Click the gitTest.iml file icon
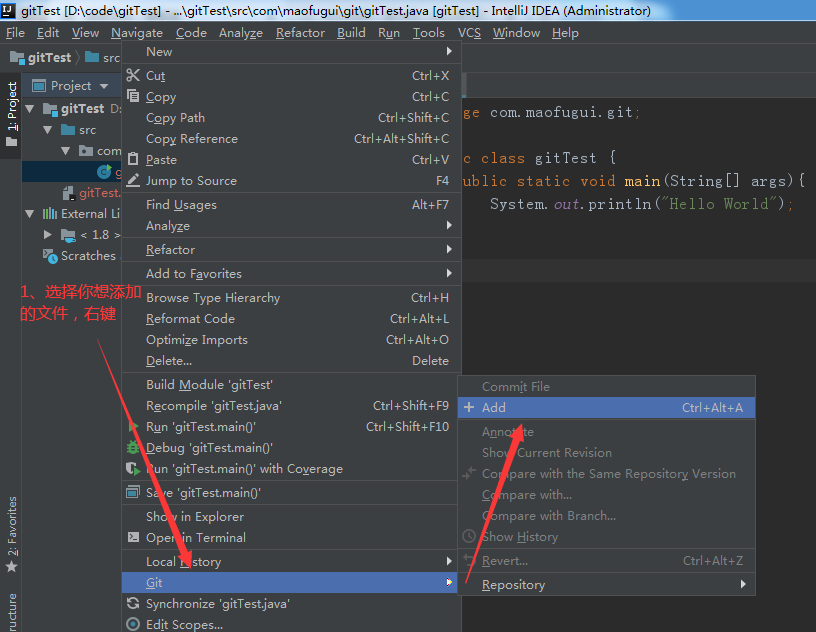 point(68,193)
